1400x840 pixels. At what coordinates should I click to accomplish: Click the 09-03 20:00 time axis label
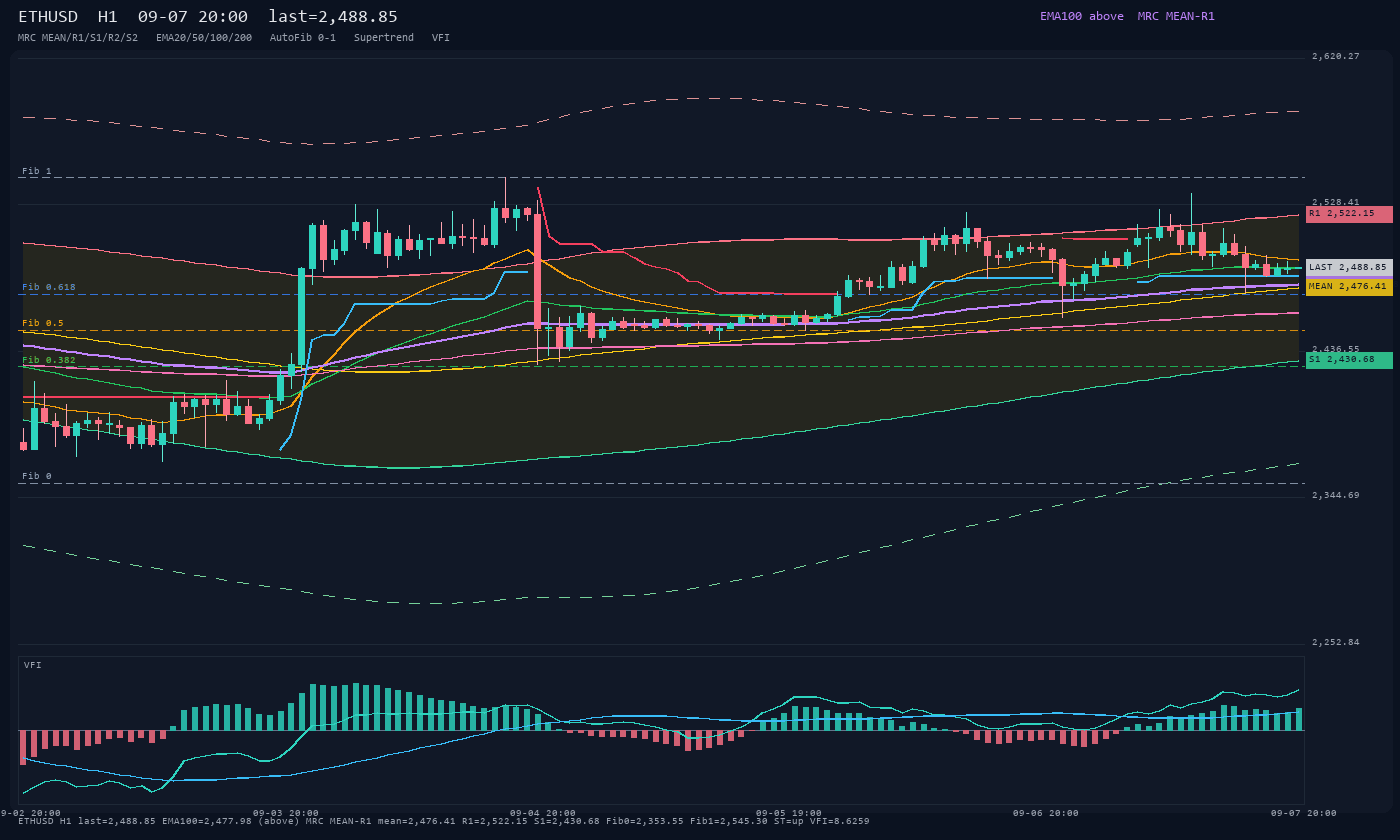point(286,813)
